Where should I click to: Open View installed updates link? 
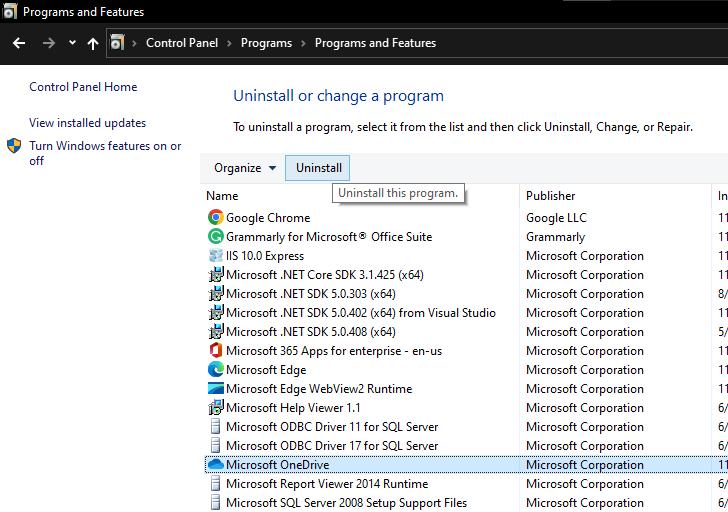pyautogui.click(x=87, y=123)
